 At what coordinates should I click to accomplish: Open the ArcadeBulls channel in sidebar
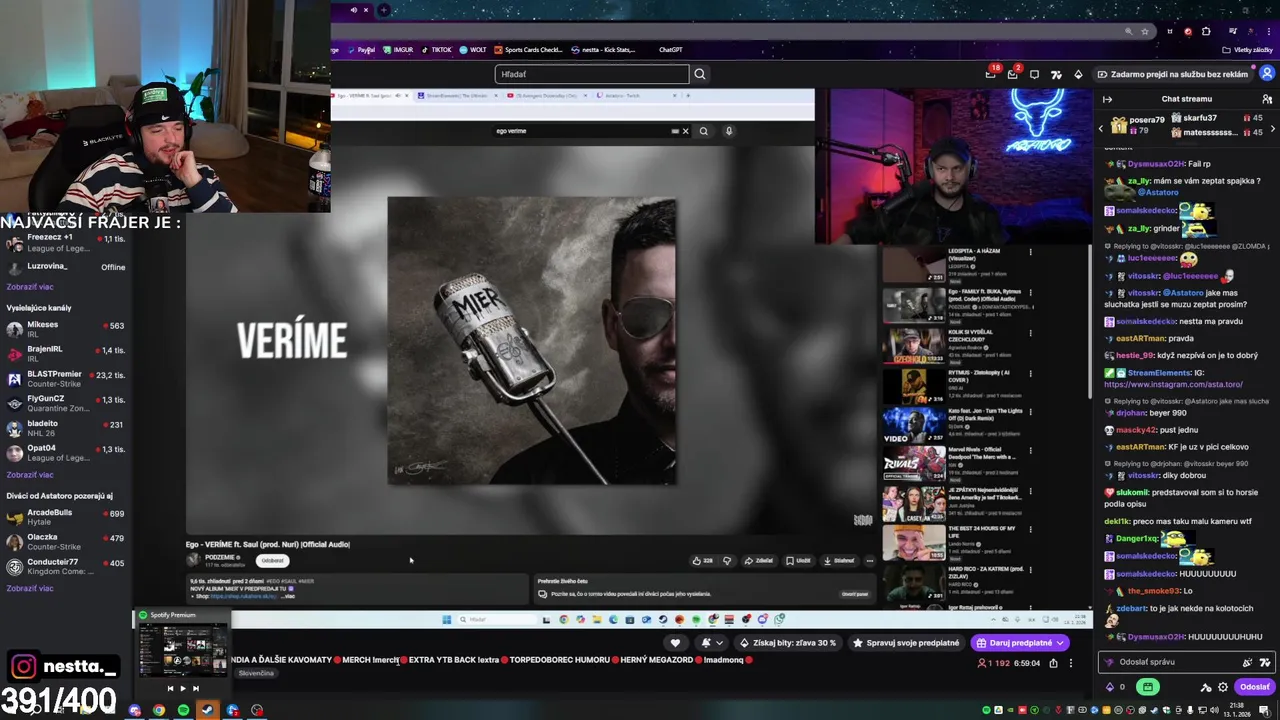66,517
